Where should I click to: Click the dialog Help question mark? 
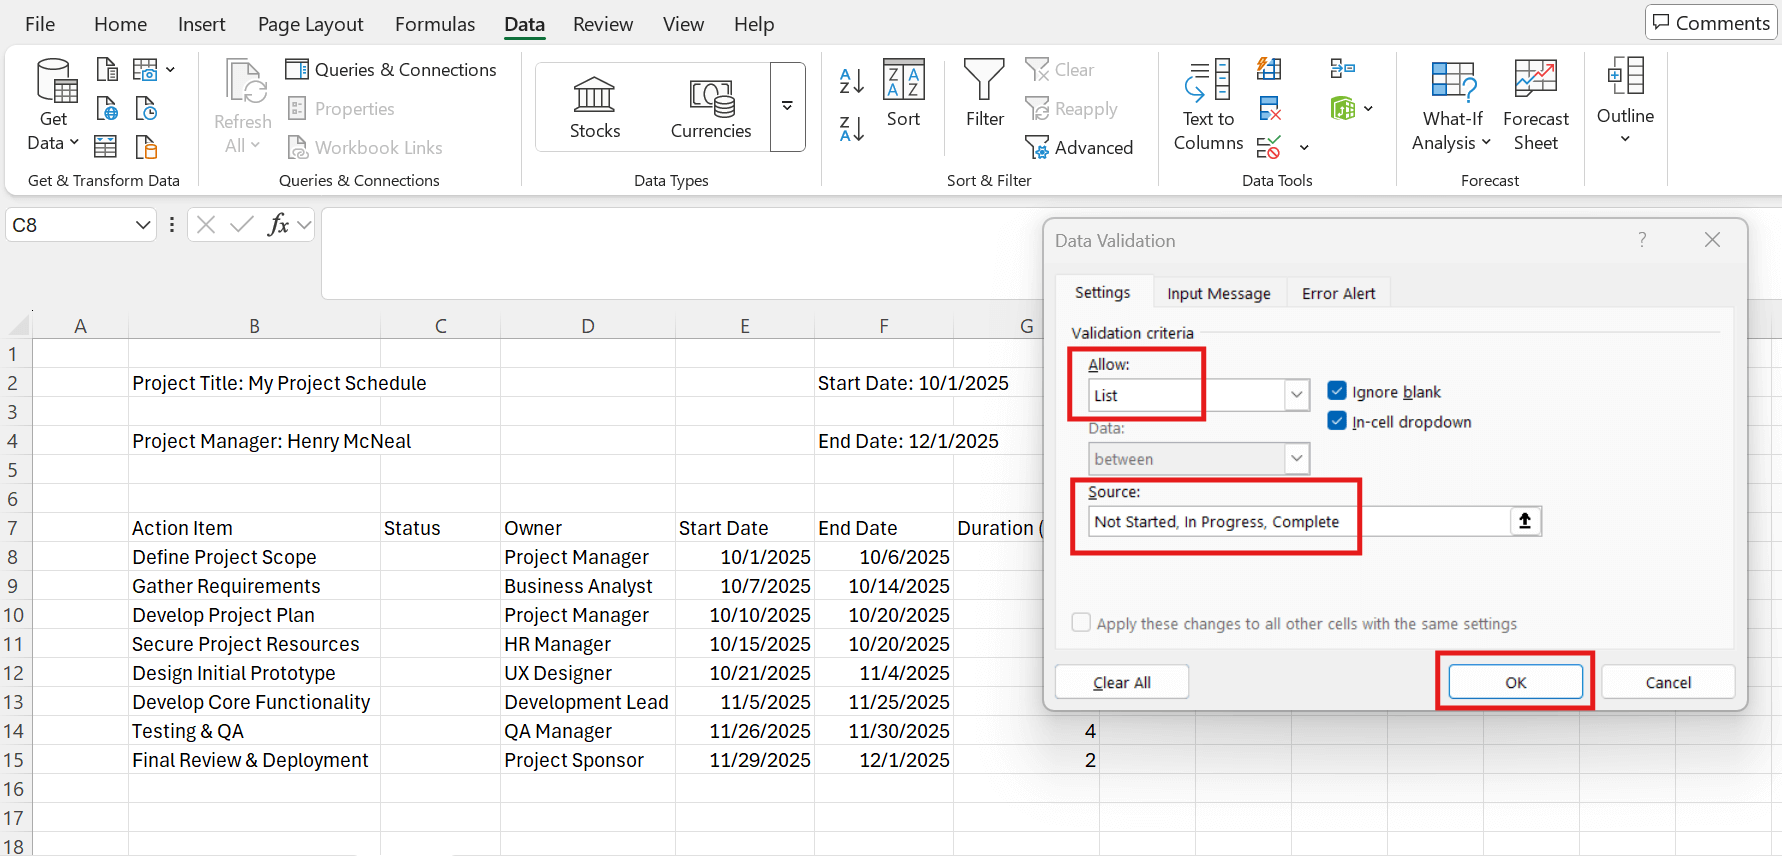pos(1642,240)
